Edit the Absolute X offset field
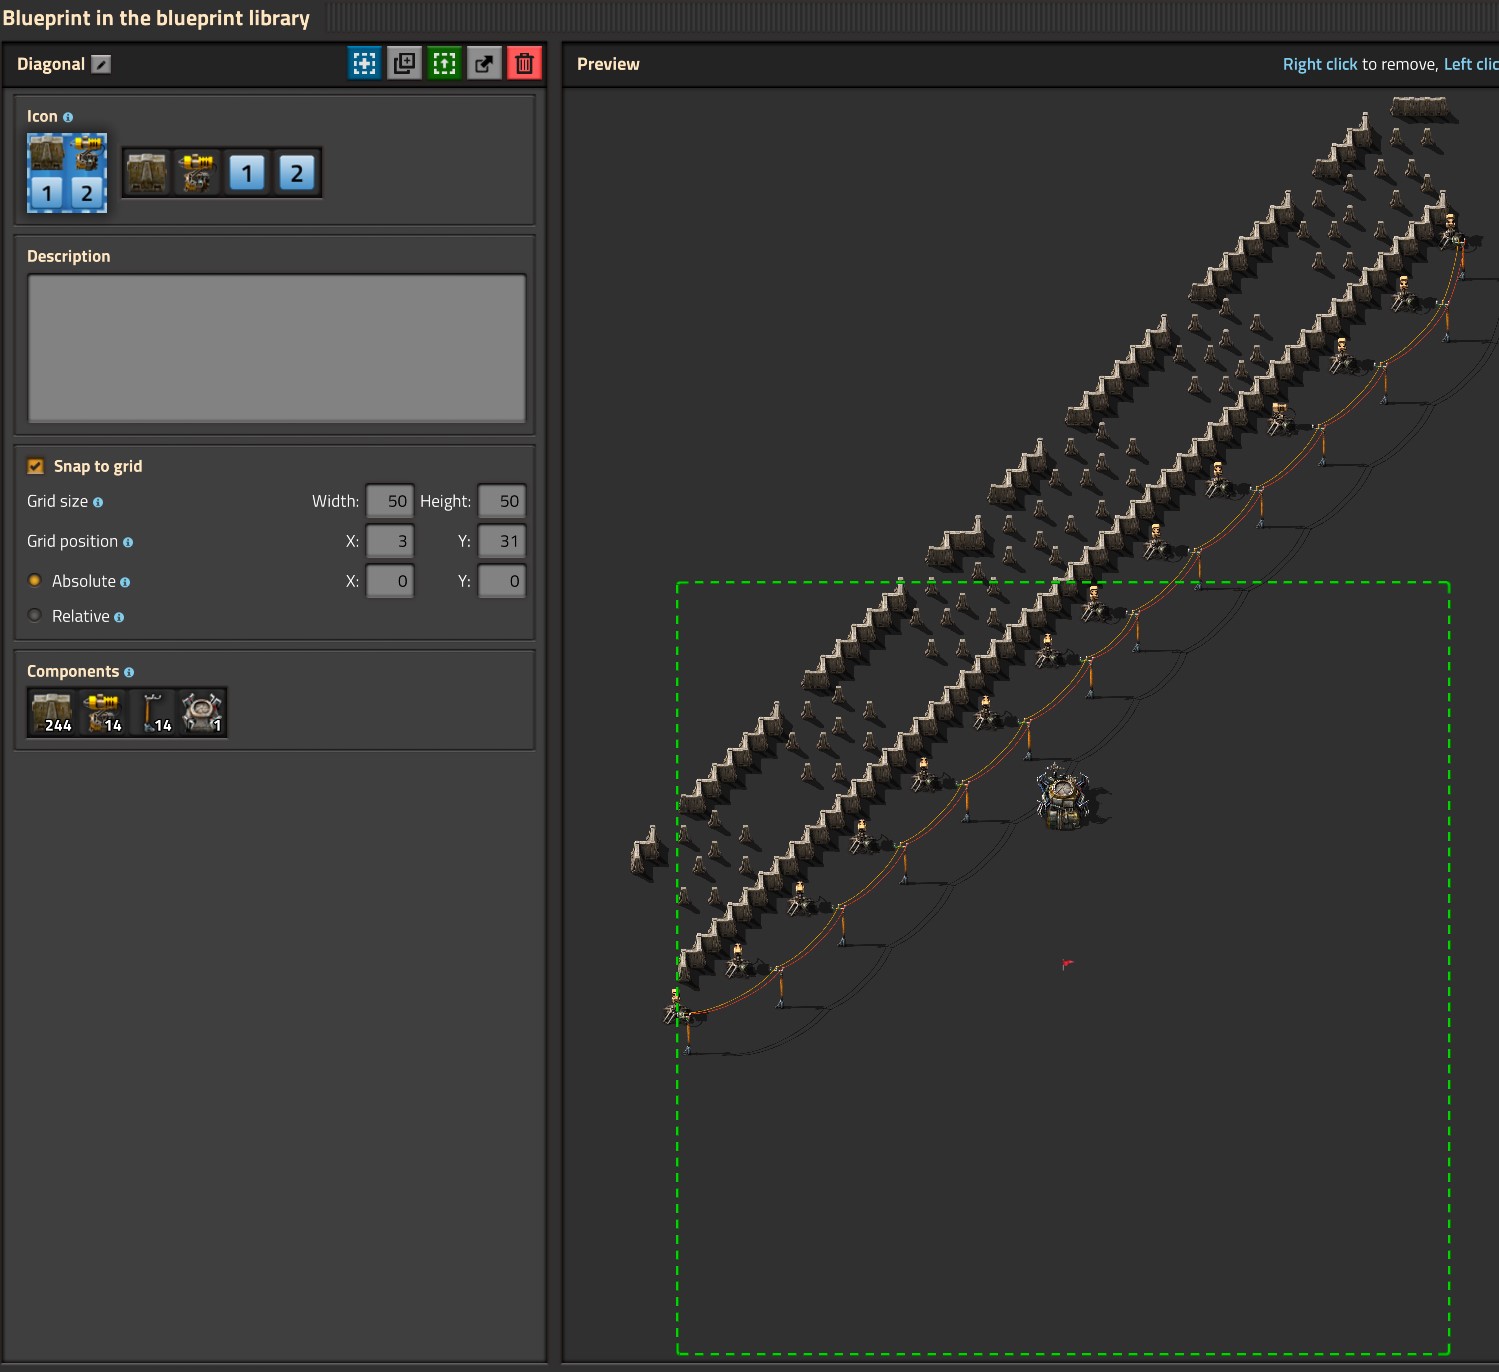1499x1372 pixels. coord(390,581)
